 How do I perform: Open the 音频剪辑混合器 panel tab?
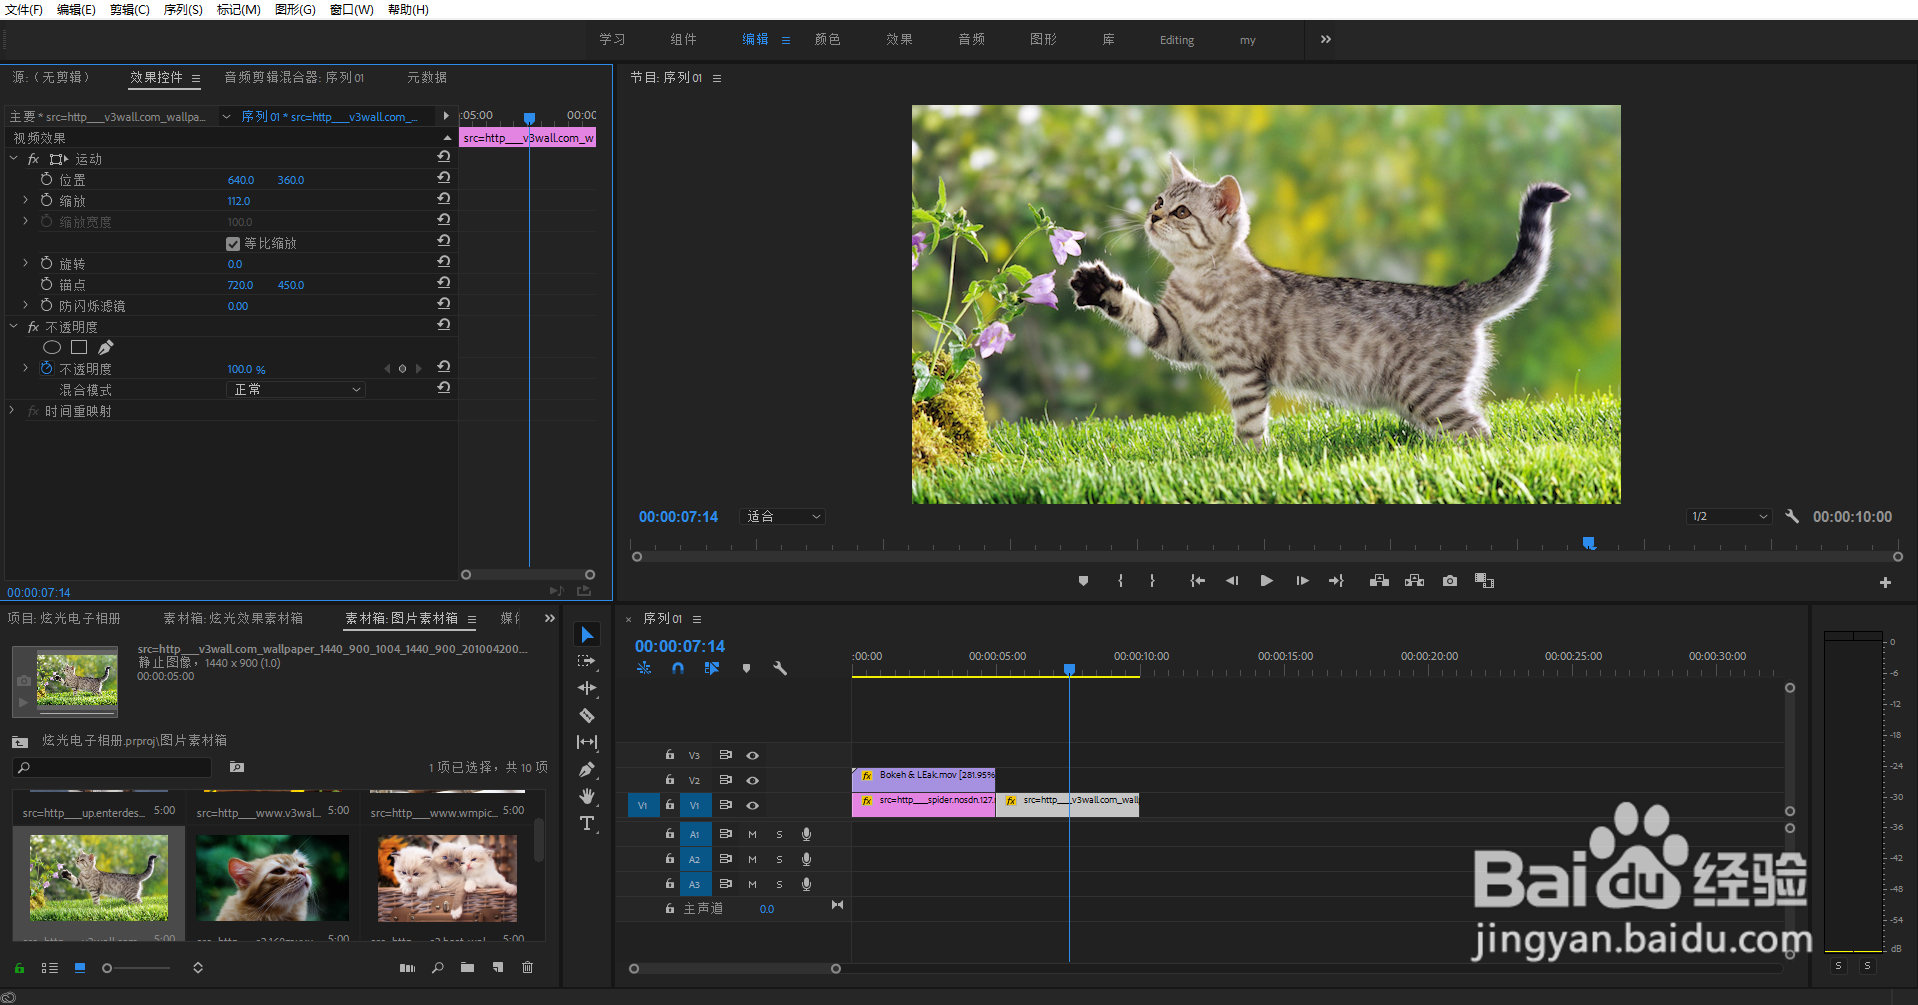pyautogui.click(x=294, y=77)
